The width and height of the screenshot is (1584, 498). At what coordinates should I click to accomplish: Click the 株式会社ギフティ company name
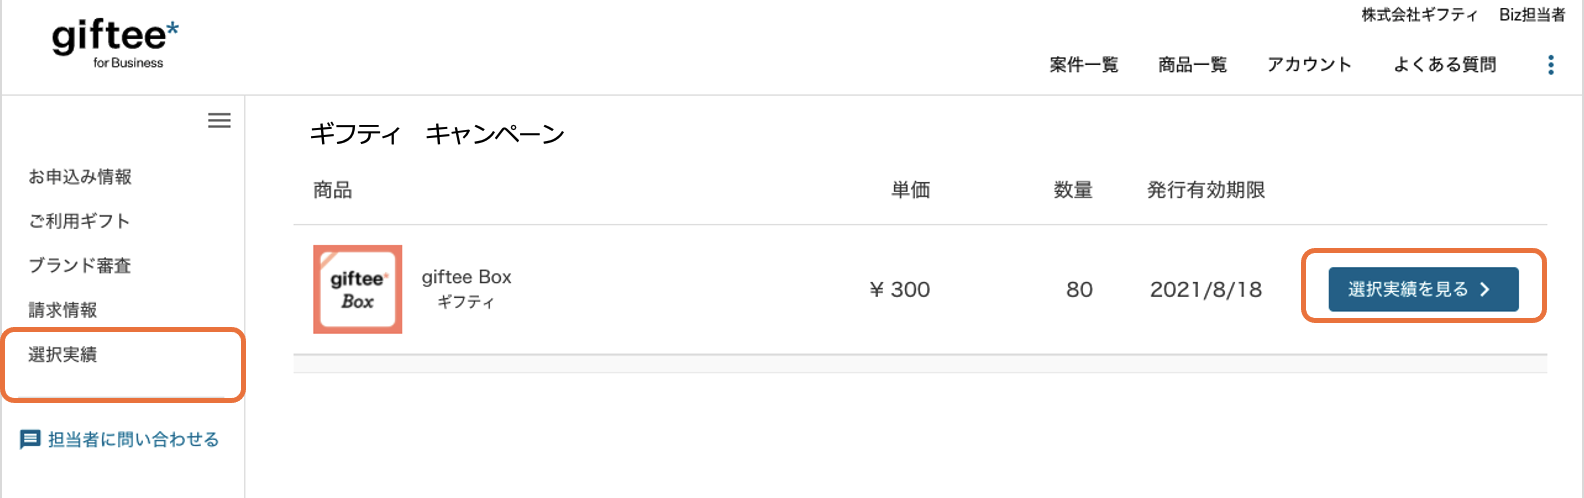point(1419,15)
